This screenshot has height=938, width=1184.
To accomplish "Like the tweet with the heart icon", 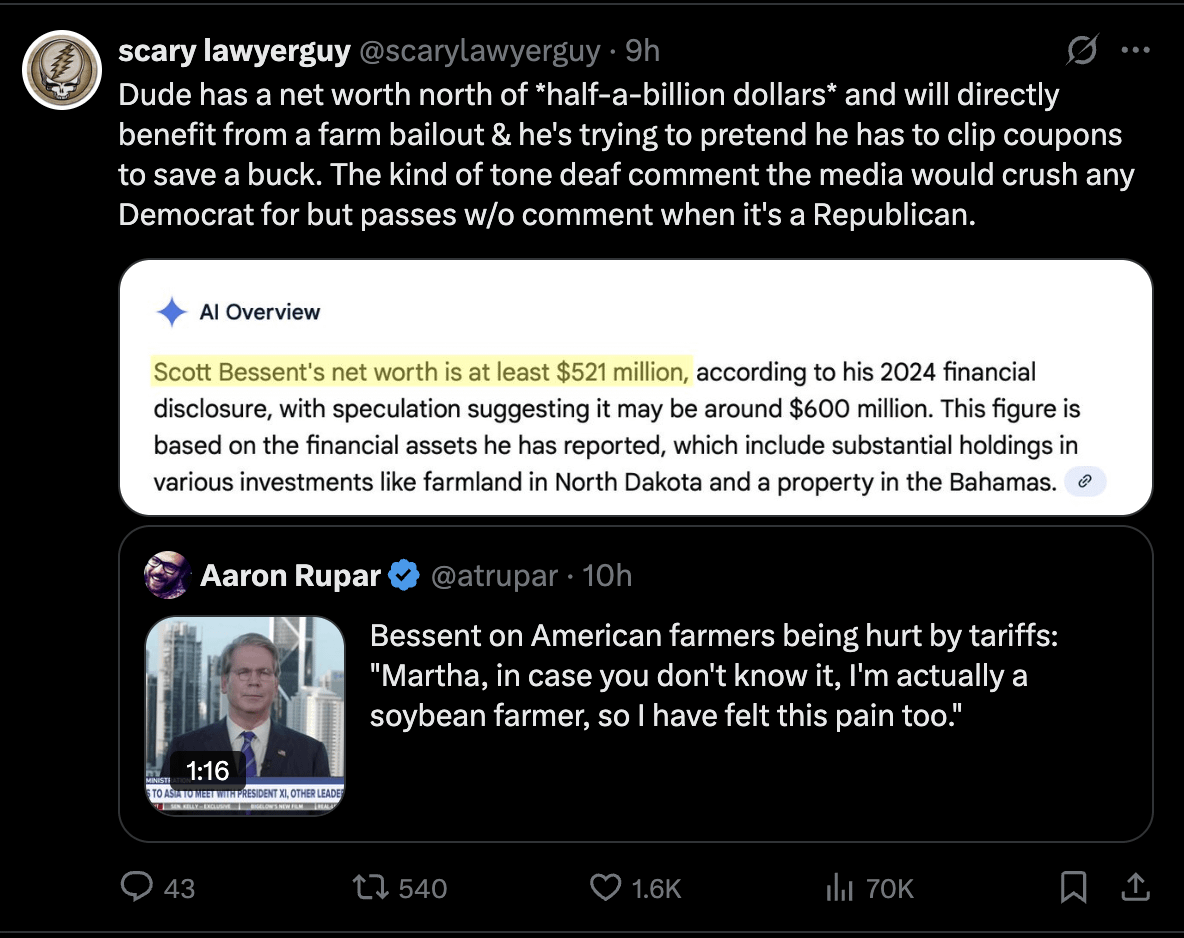I will tap(606, 887).
